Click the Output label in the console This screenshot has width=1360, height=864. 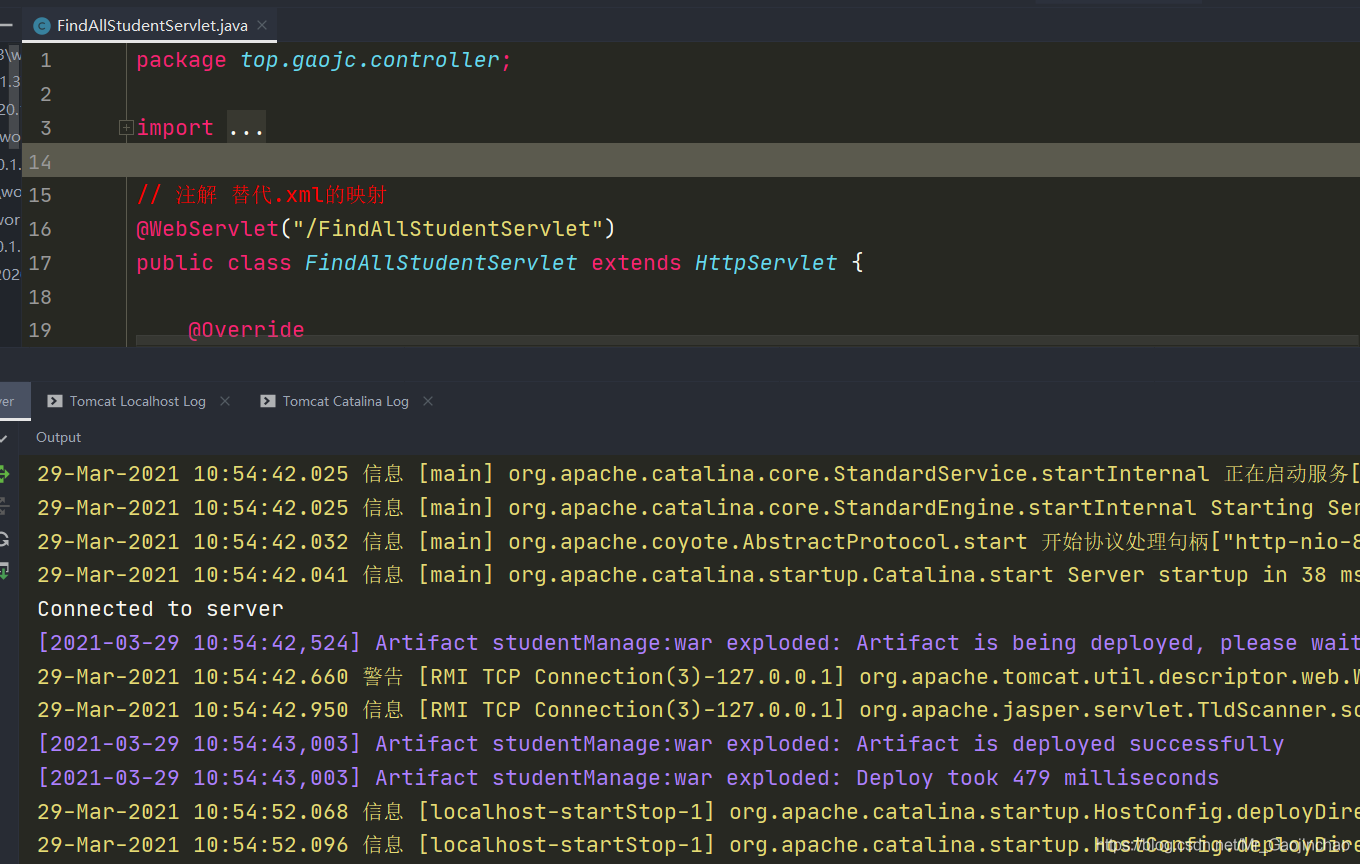[59, 437]
